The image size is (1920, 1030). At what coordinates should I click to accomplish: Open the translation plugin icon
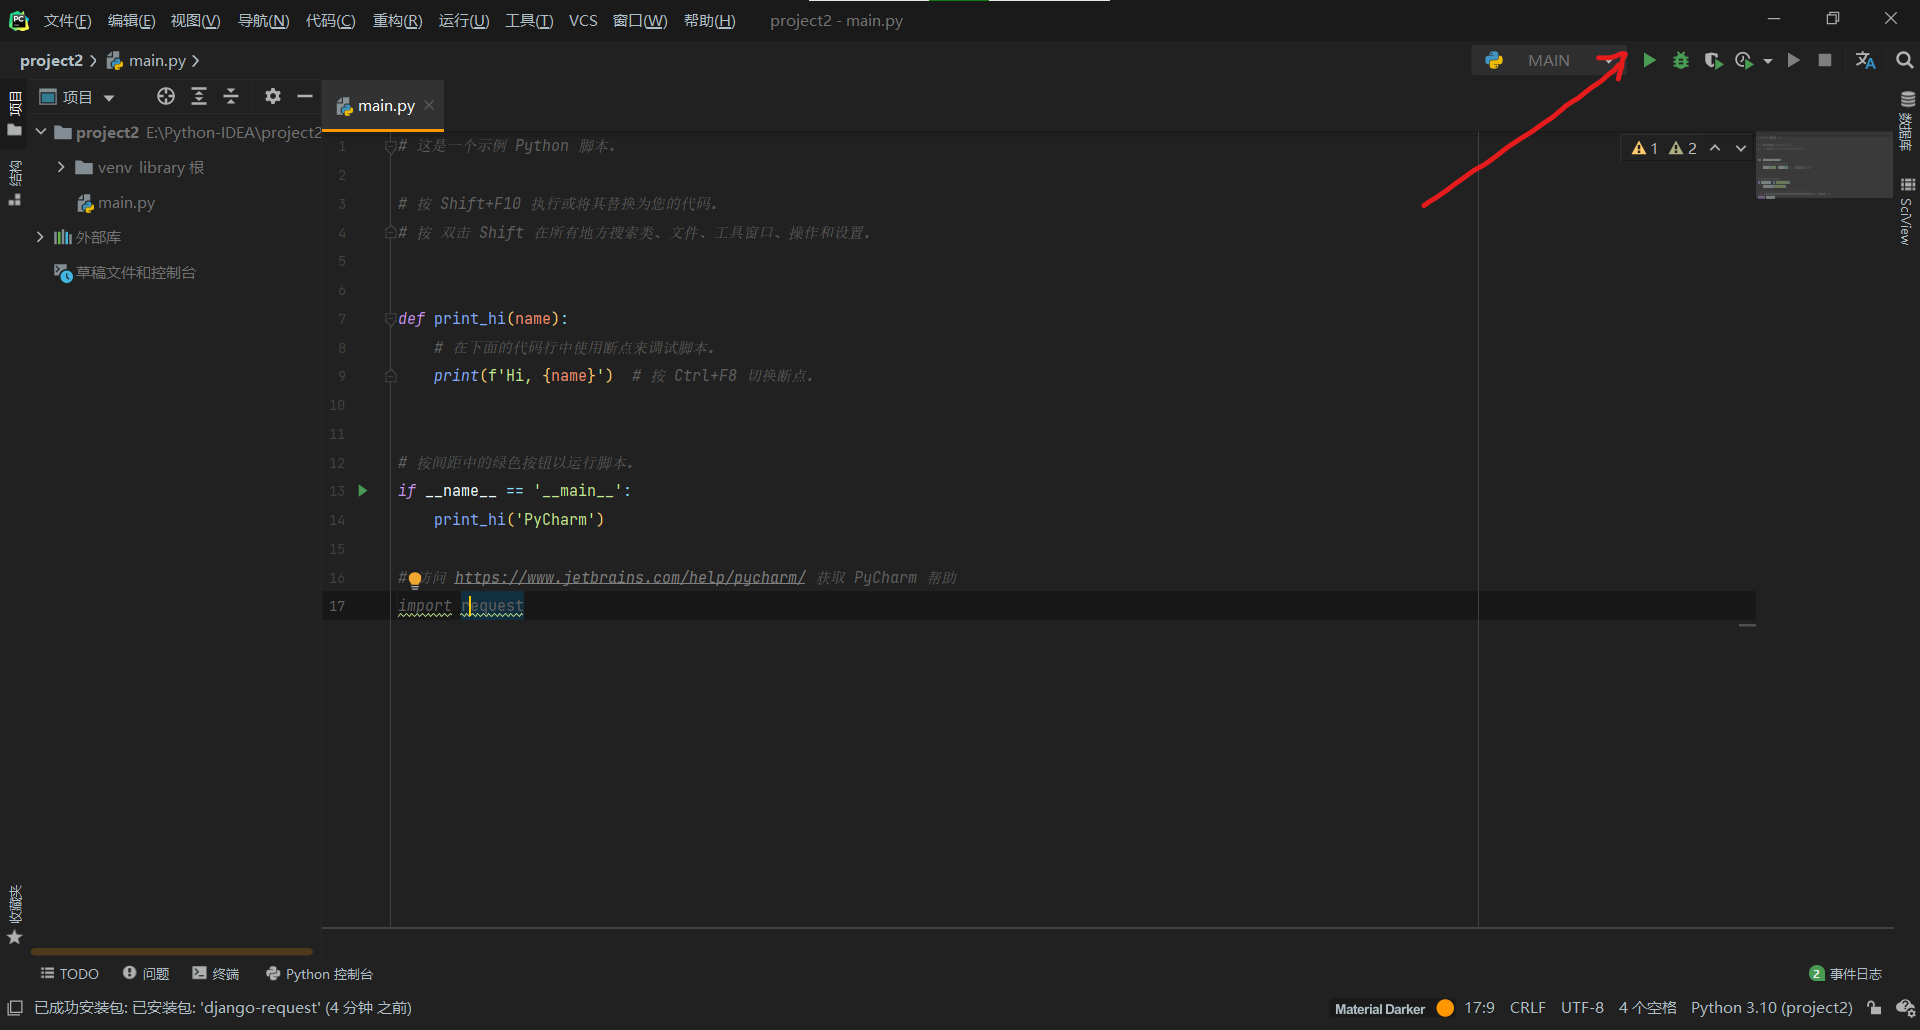(1865, 61)
